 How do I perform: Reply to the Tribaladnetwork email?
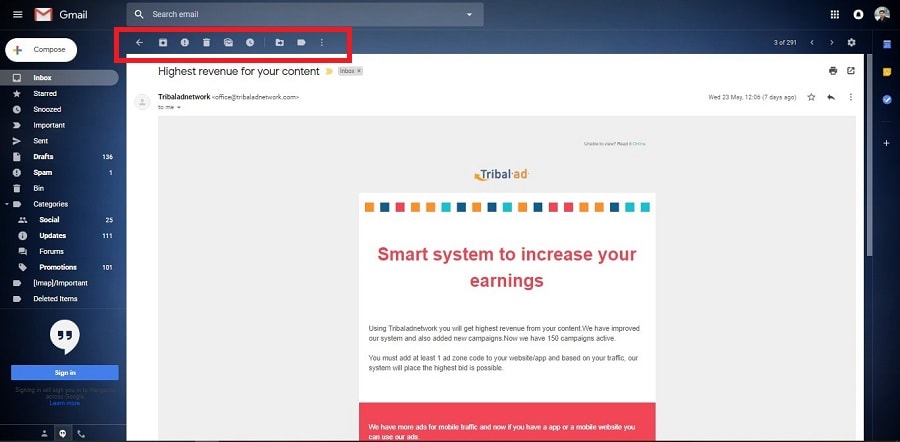(x=831, y=97)
